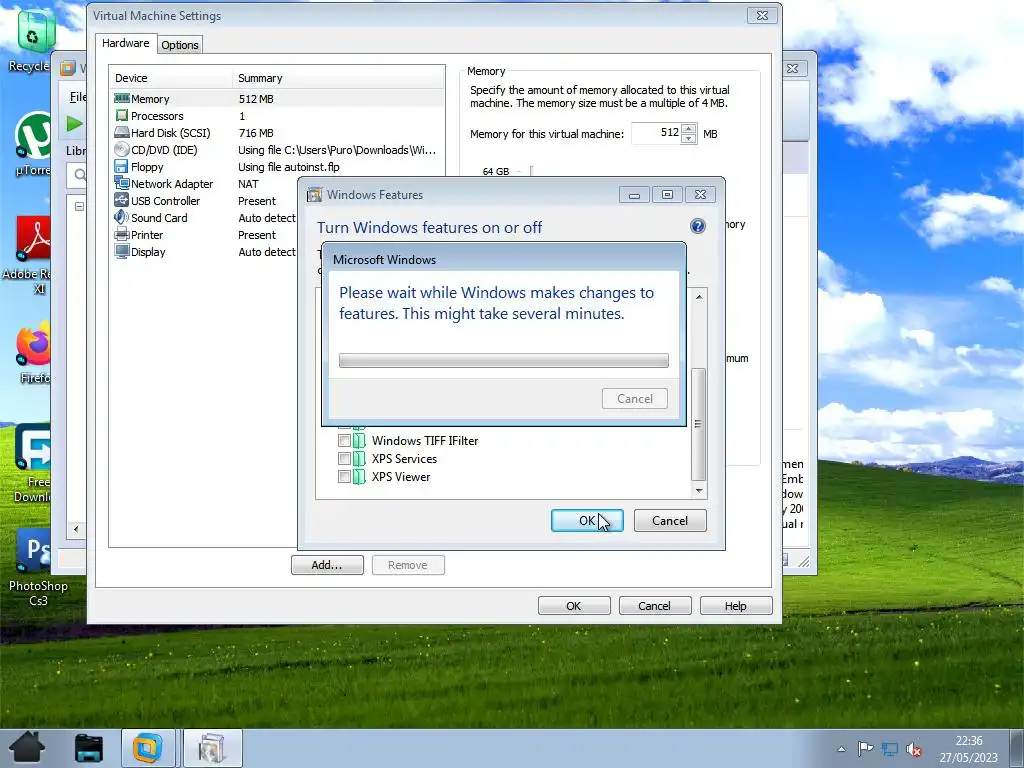Select the Floppy device row
This screenshot has width=1024, height=768.
277,167
